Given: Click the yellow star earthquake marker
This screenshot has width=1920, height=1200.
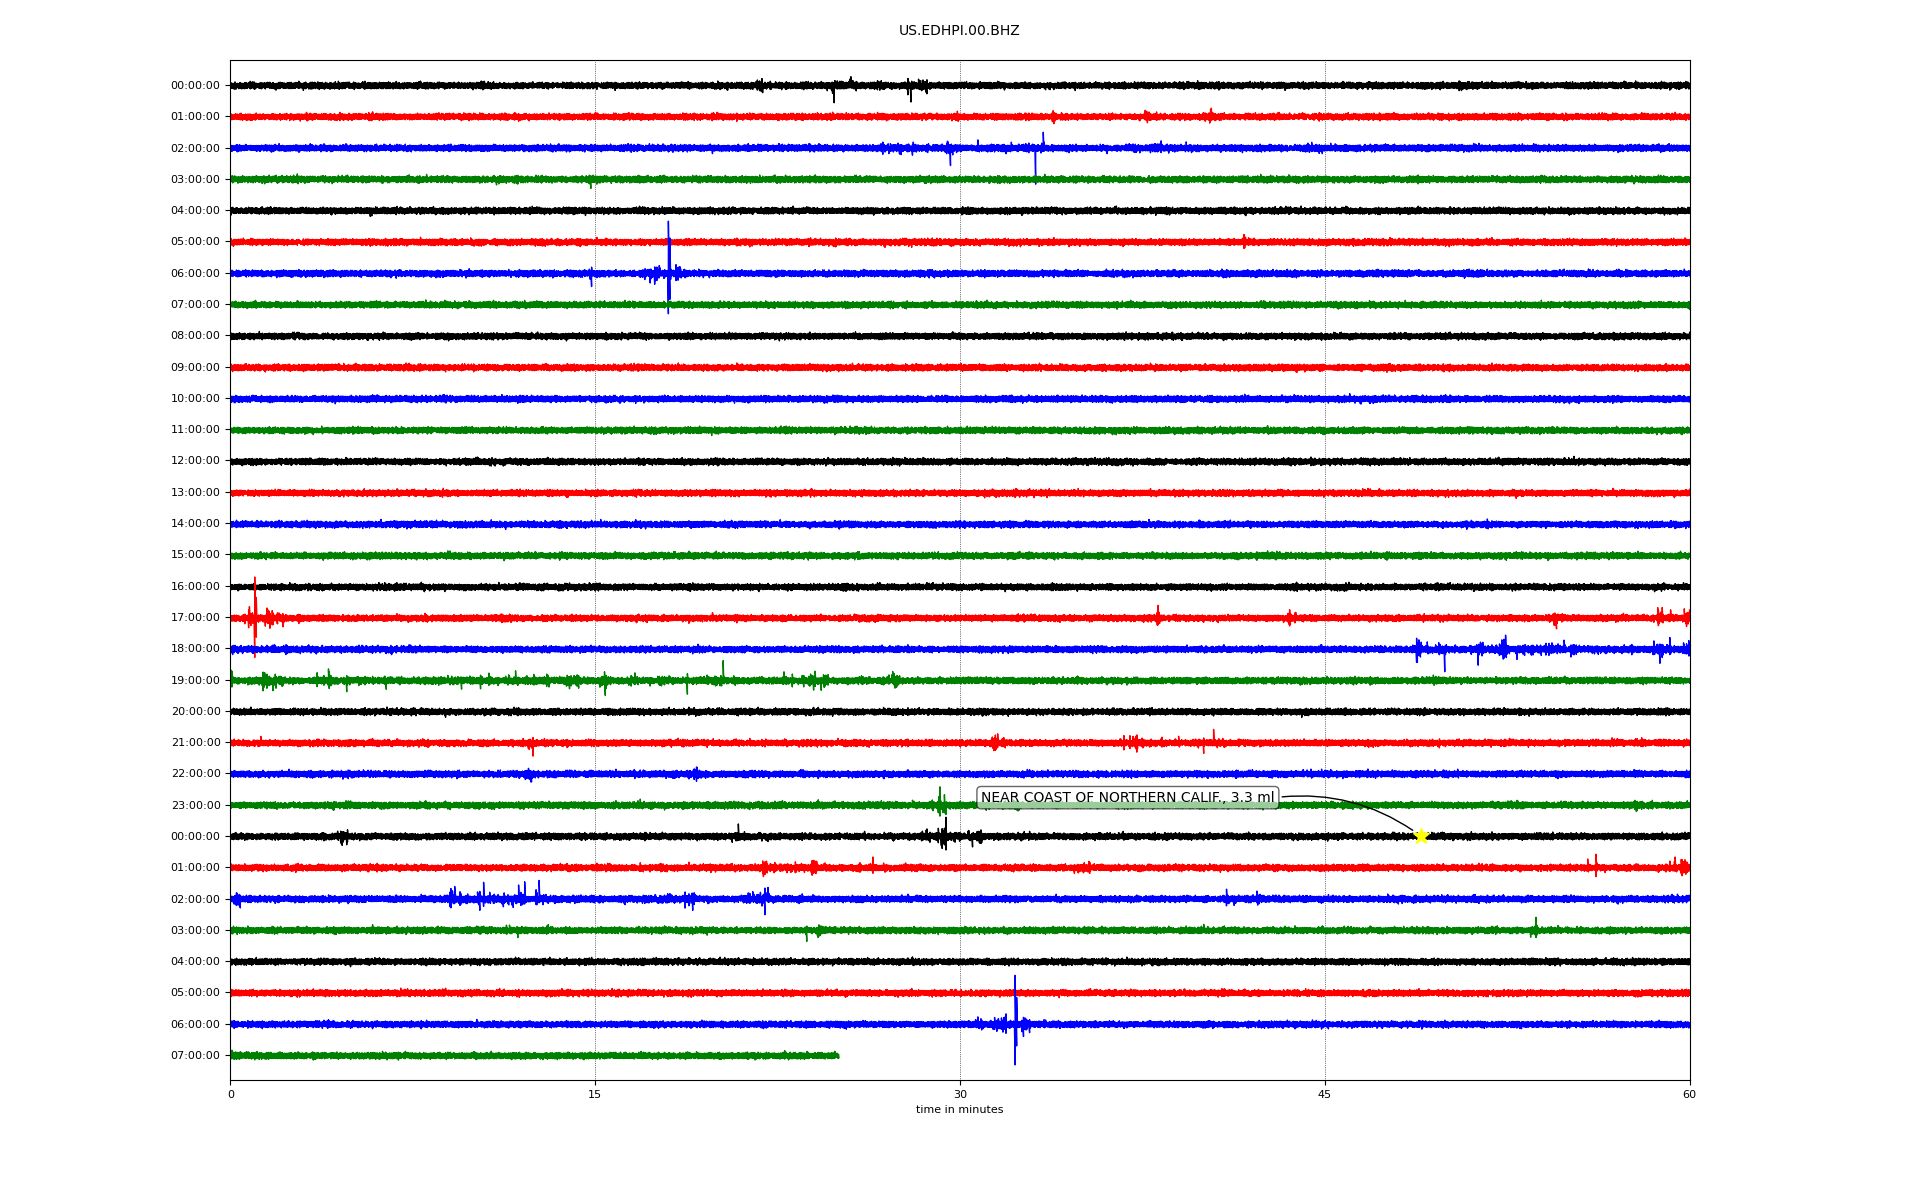Looking at the screenshot, I should [1421, 836].
